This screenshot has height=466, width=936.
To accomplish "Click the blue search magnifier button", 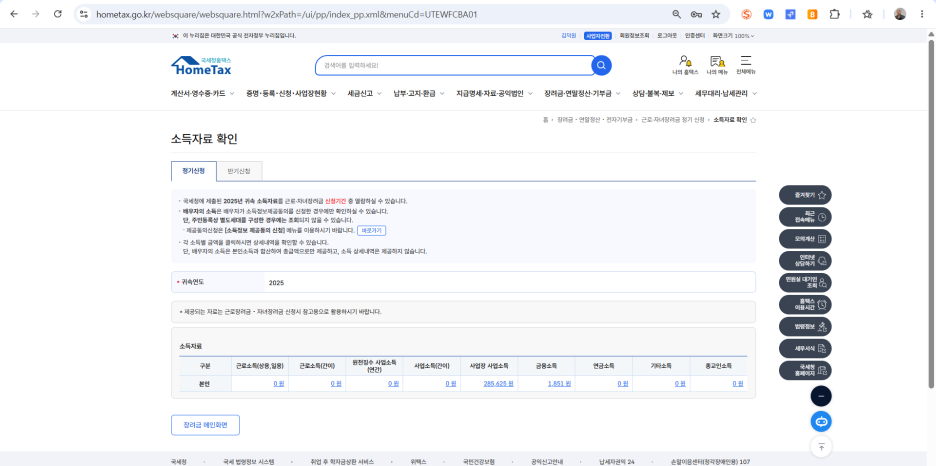I will coord(601,66).
